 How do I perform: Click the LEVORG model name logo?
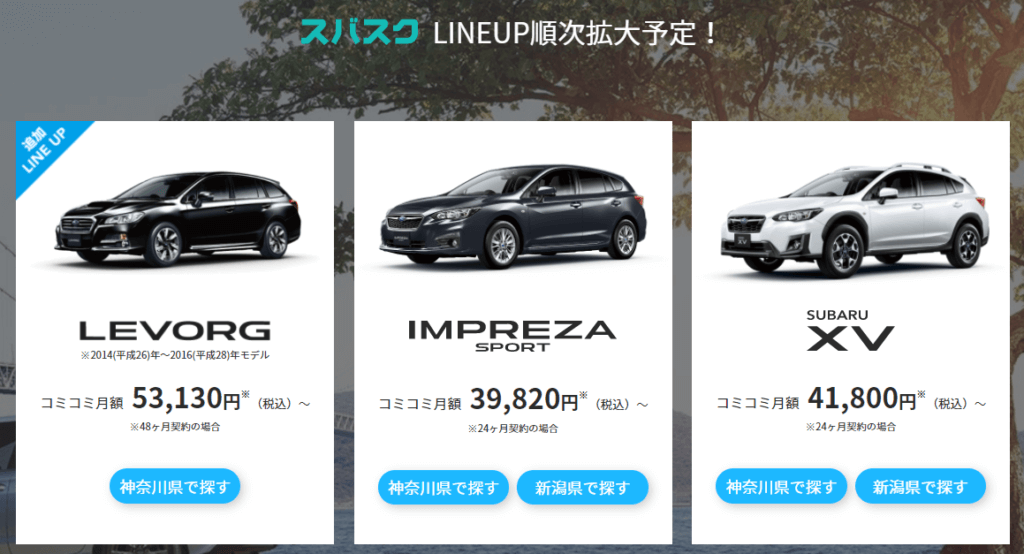[x=175, y=331]
